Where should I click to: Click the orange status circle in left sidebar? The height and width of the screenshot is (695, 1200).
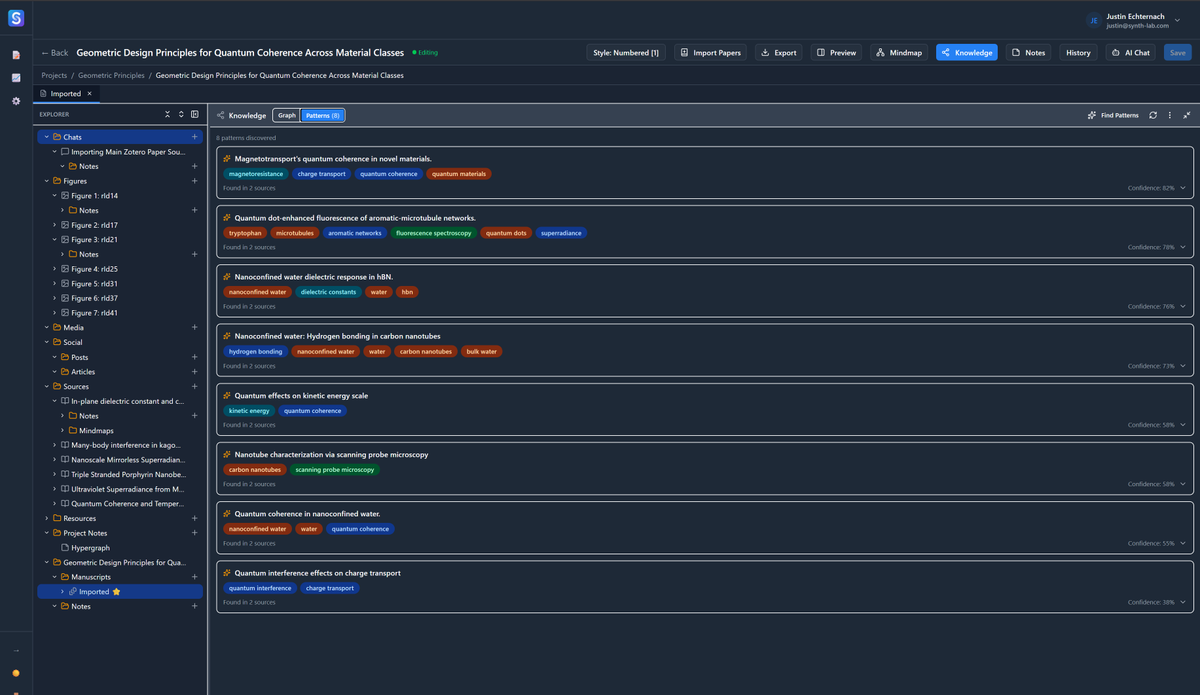(x=16, y=673)
